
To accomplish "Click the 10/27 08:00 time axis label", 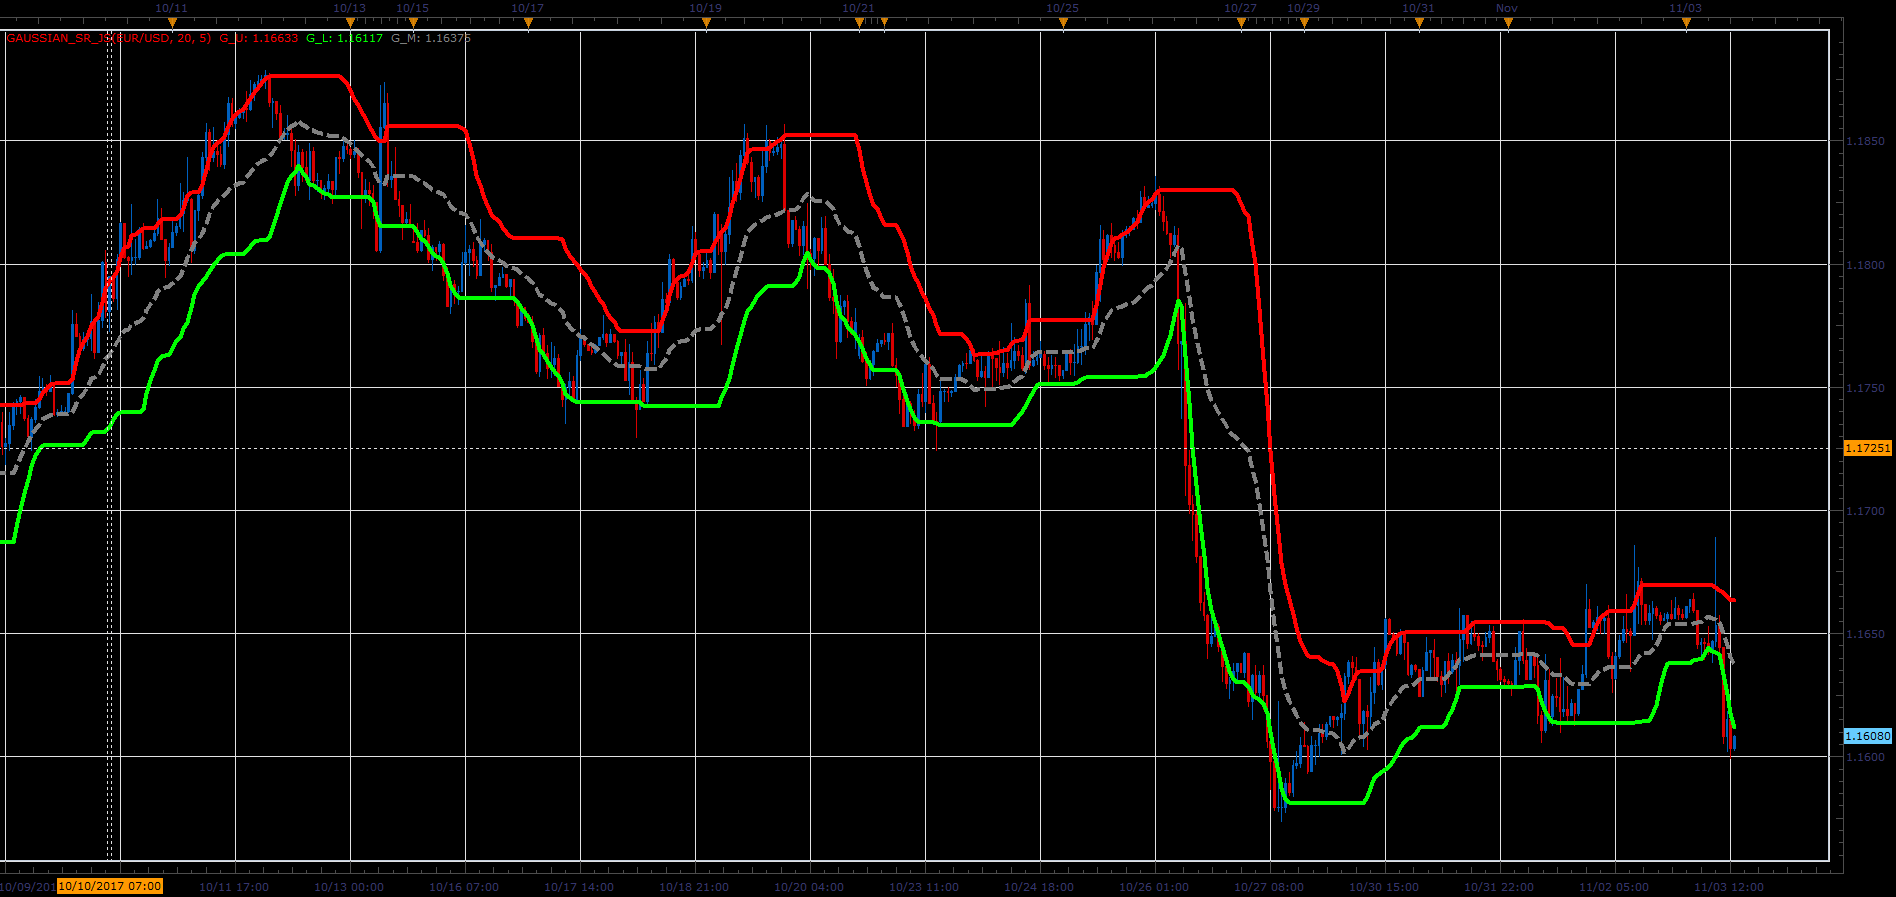I will (x=1269, y=887).
